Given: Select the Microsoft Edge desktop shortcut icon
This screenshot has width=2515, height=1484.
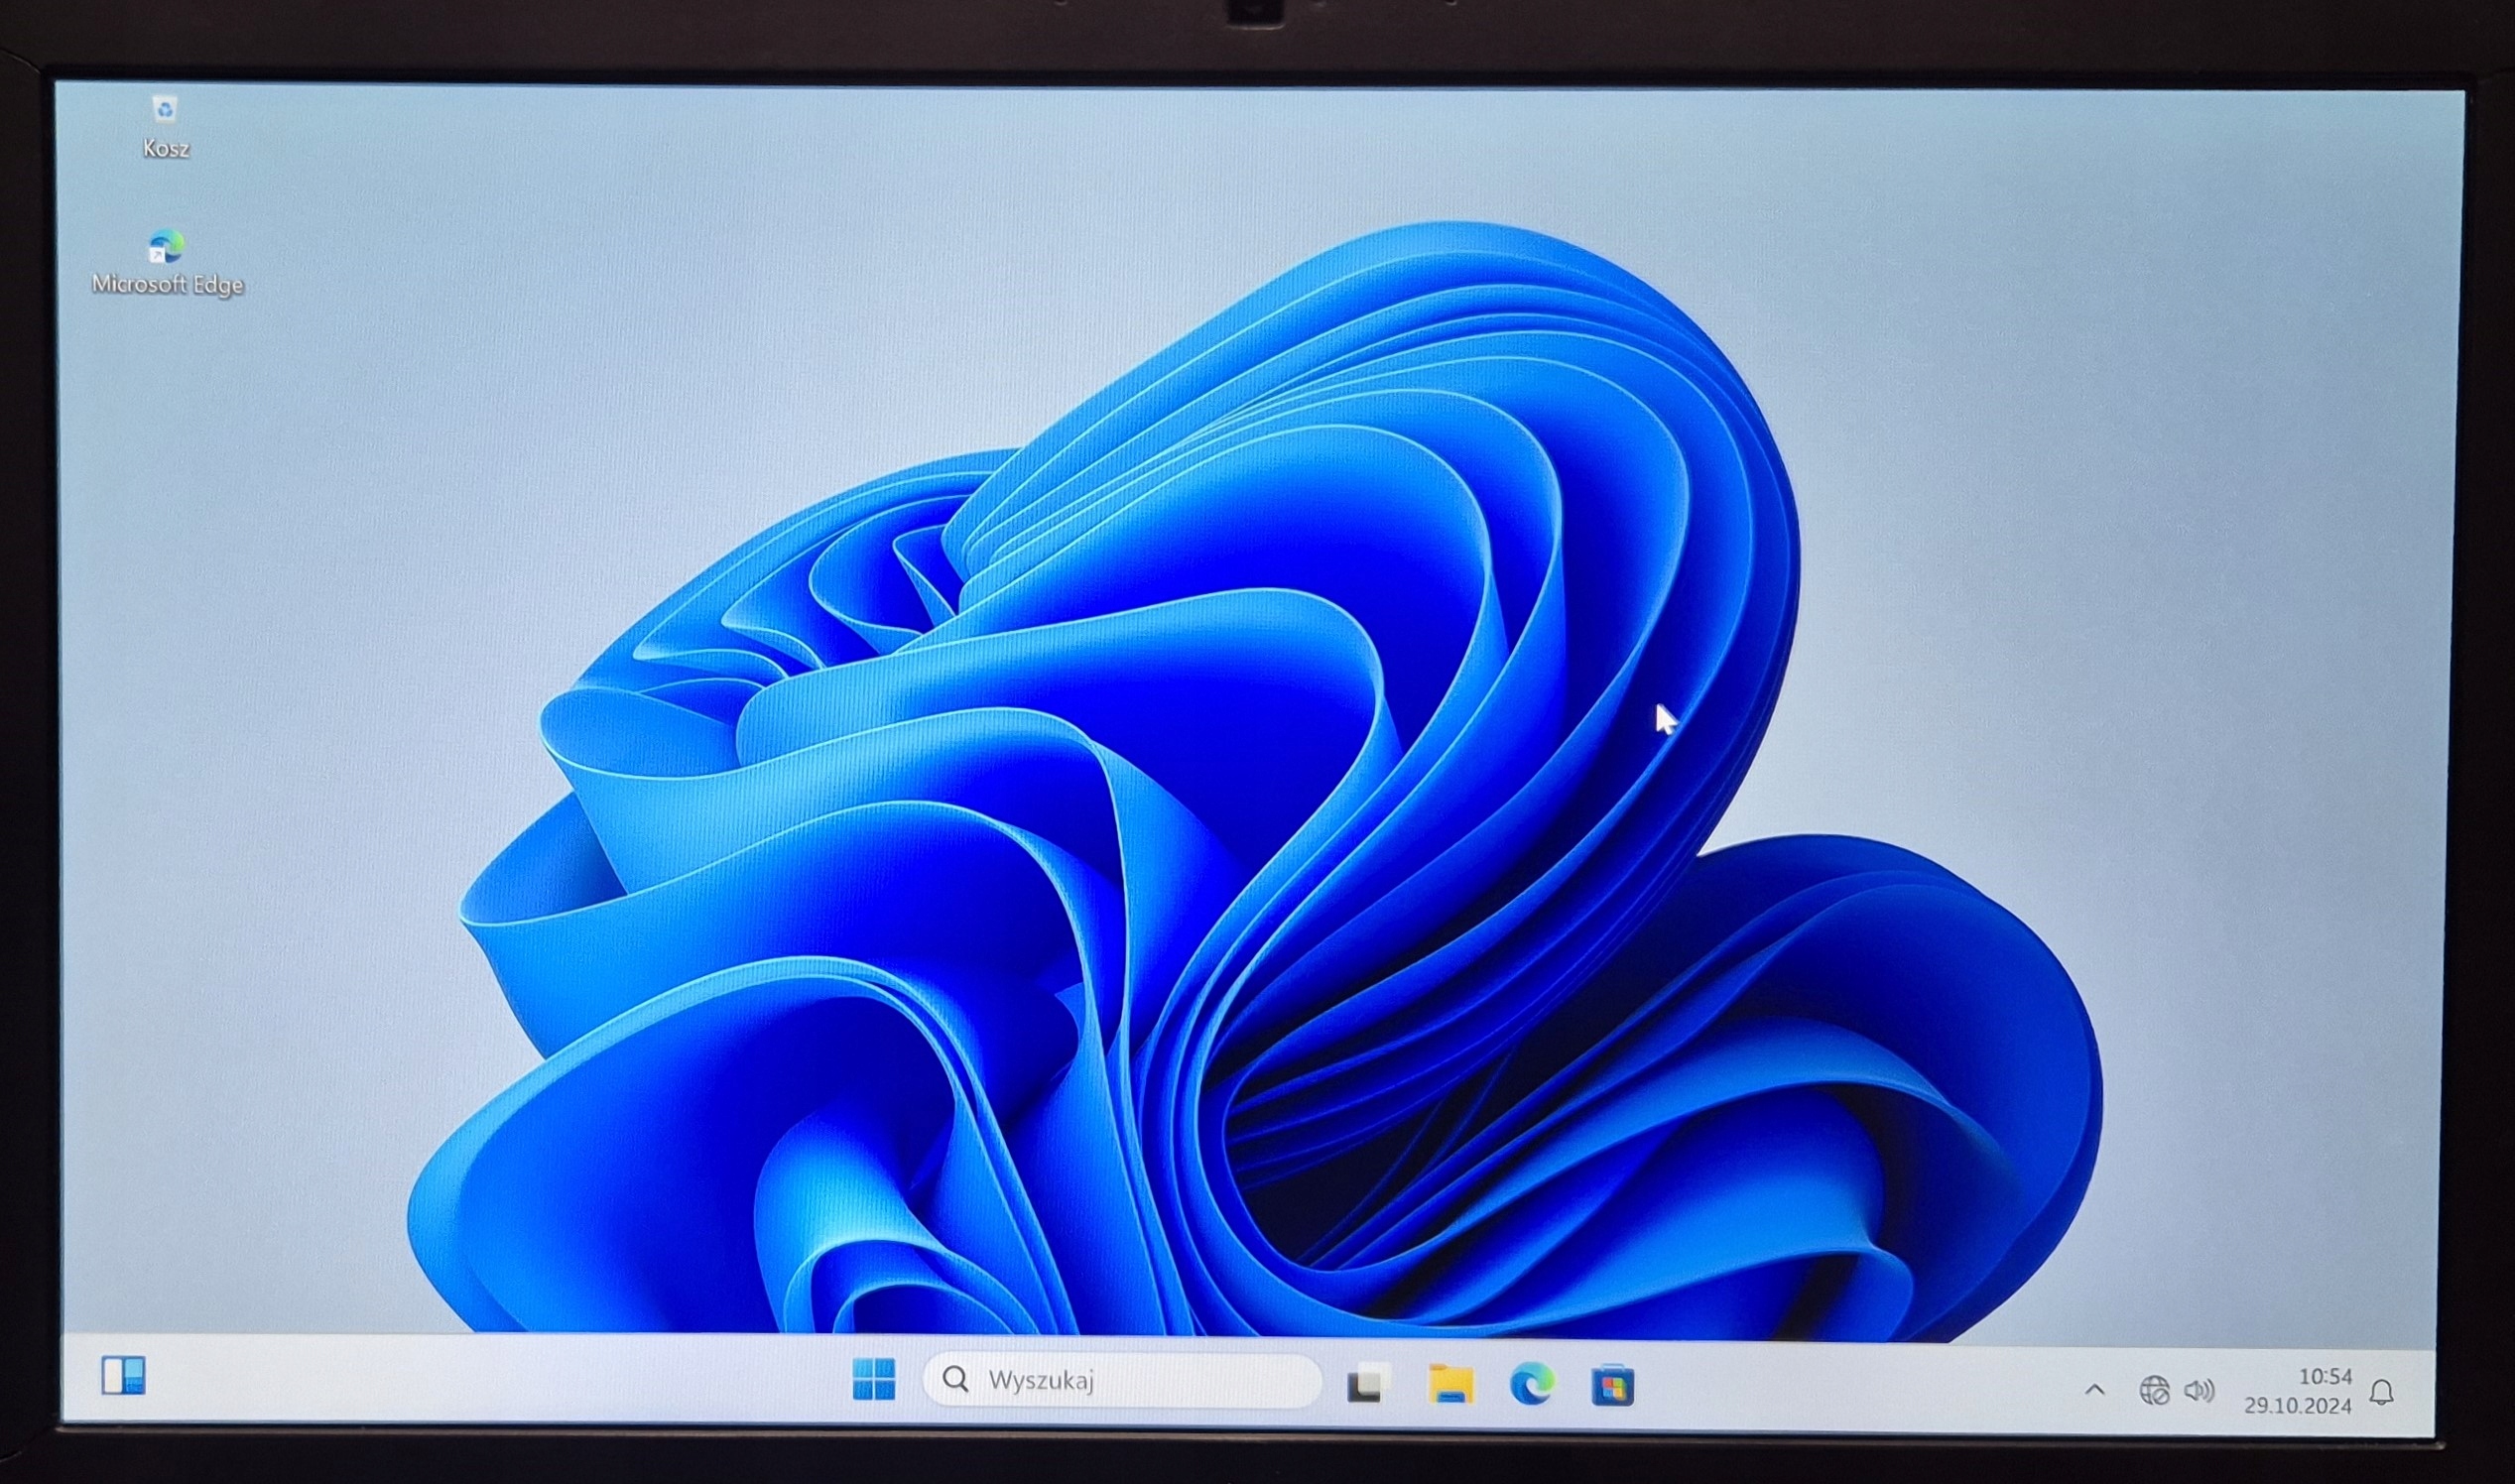Looking at the screenshot, I should tap(166, 246).
